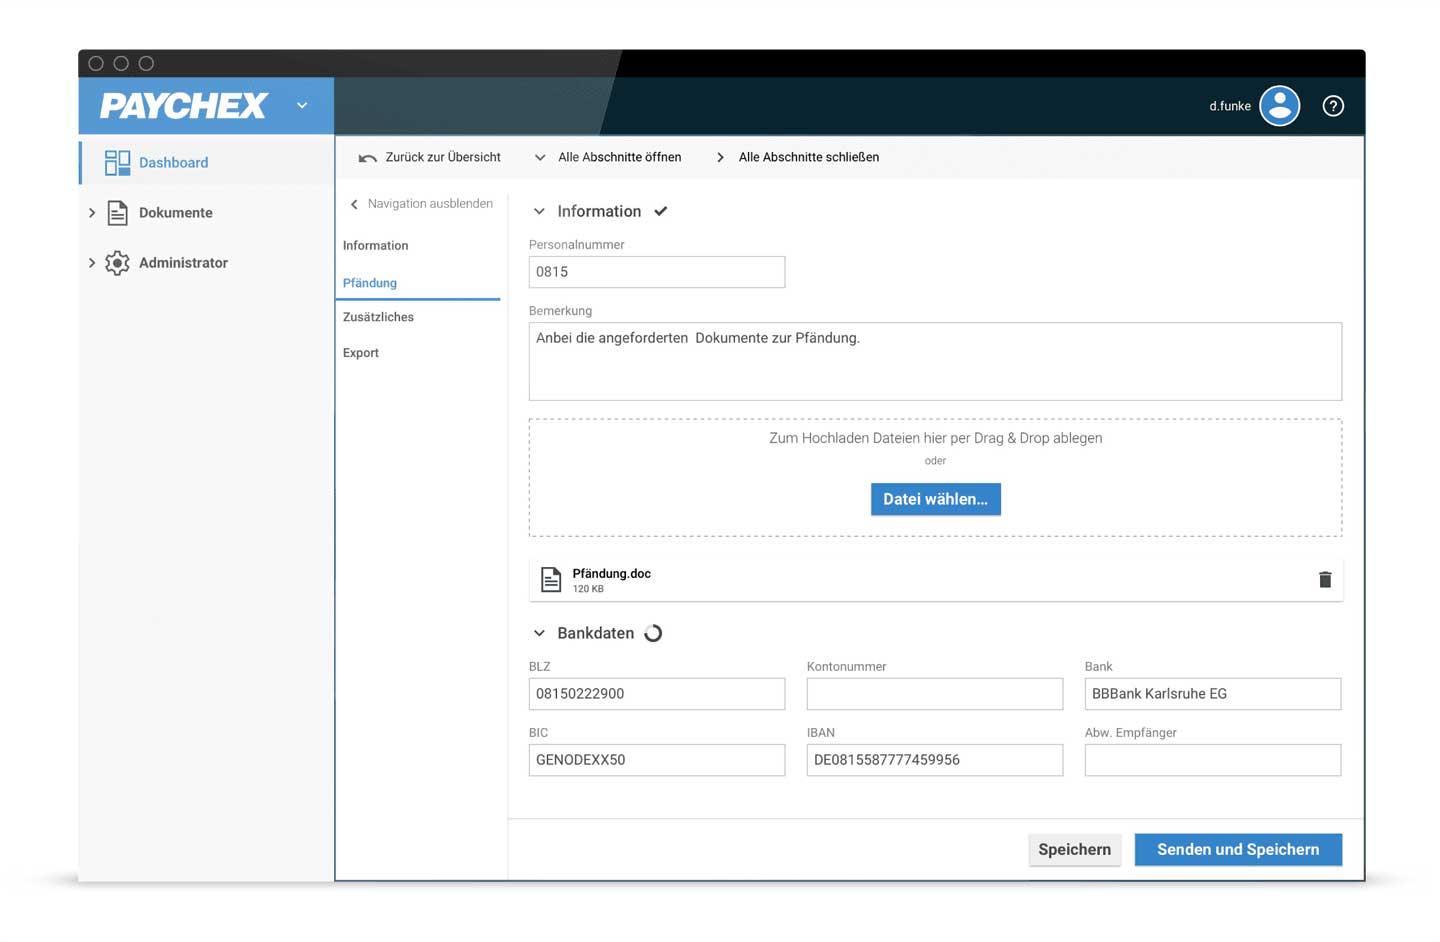Viewport: 1440px width, 942px height.
Task: Click the BIC input field
Action: click(x=657, y=760)
